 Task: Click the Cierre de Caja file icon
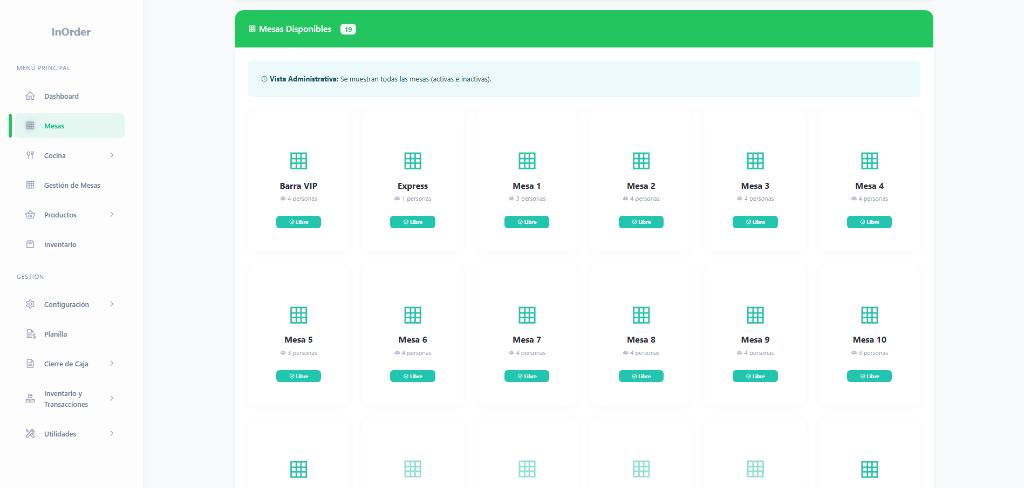(30, 364)
